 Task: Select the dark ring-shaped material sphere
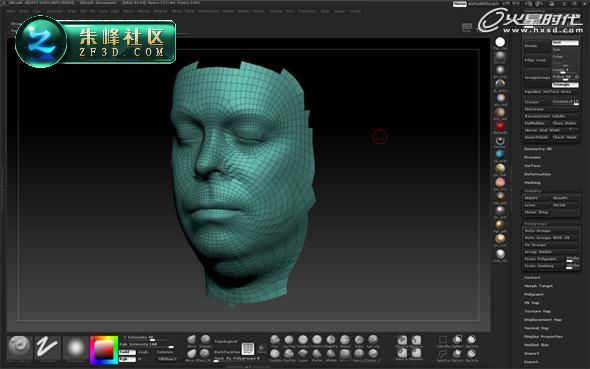click(x=500, y=140)
